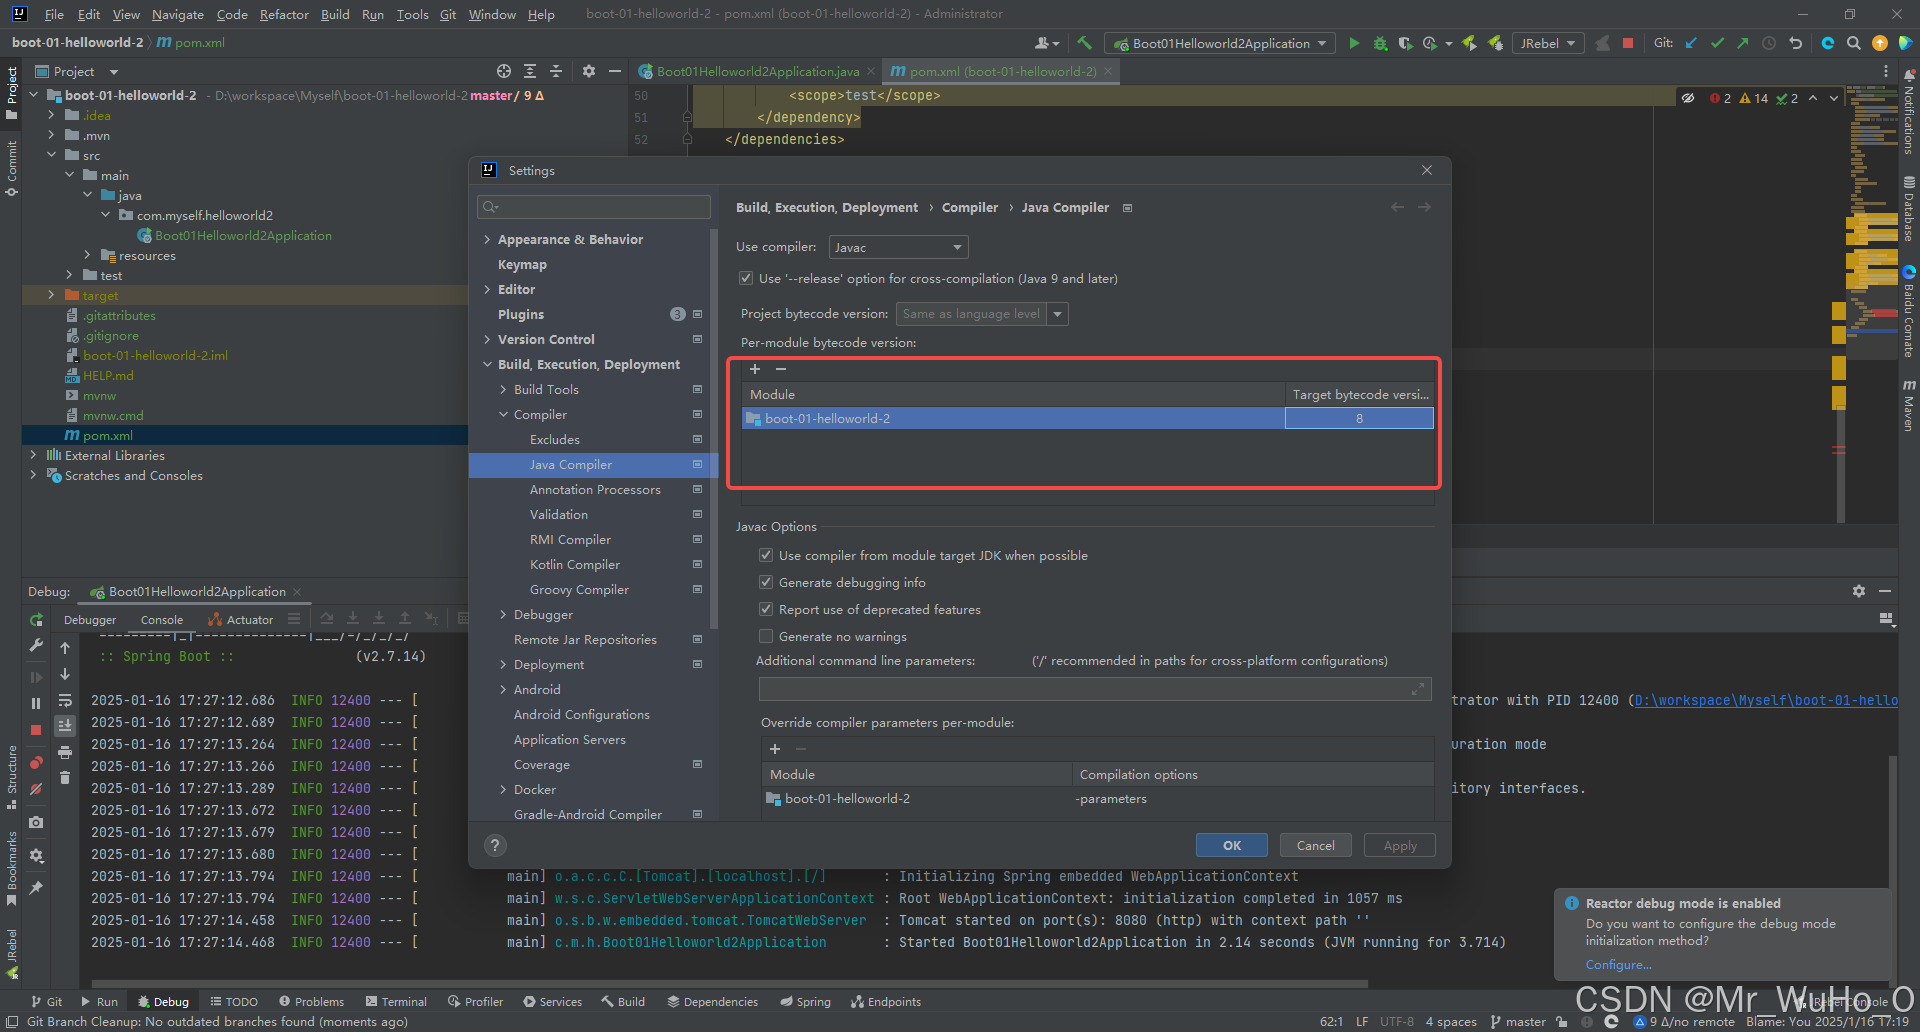Open the JRebel dropdown in toolbar
The width and height of the screenshot is (1920, 1032).
(1548, 43)
